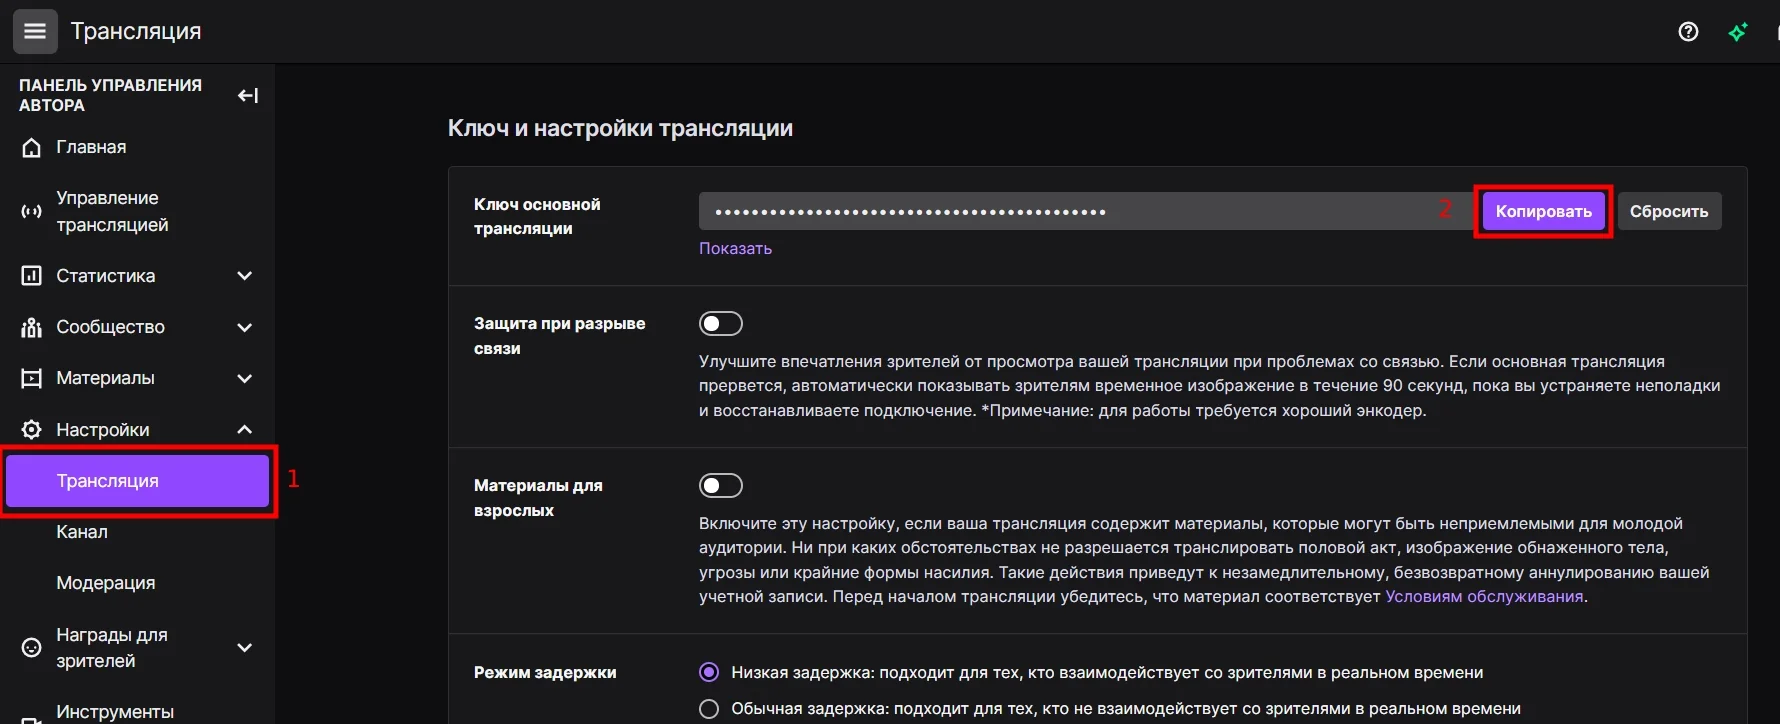Viewport: 1780px width, 724px height.
Task: Choose the Обычная задержка radio option
Action: 709,709
